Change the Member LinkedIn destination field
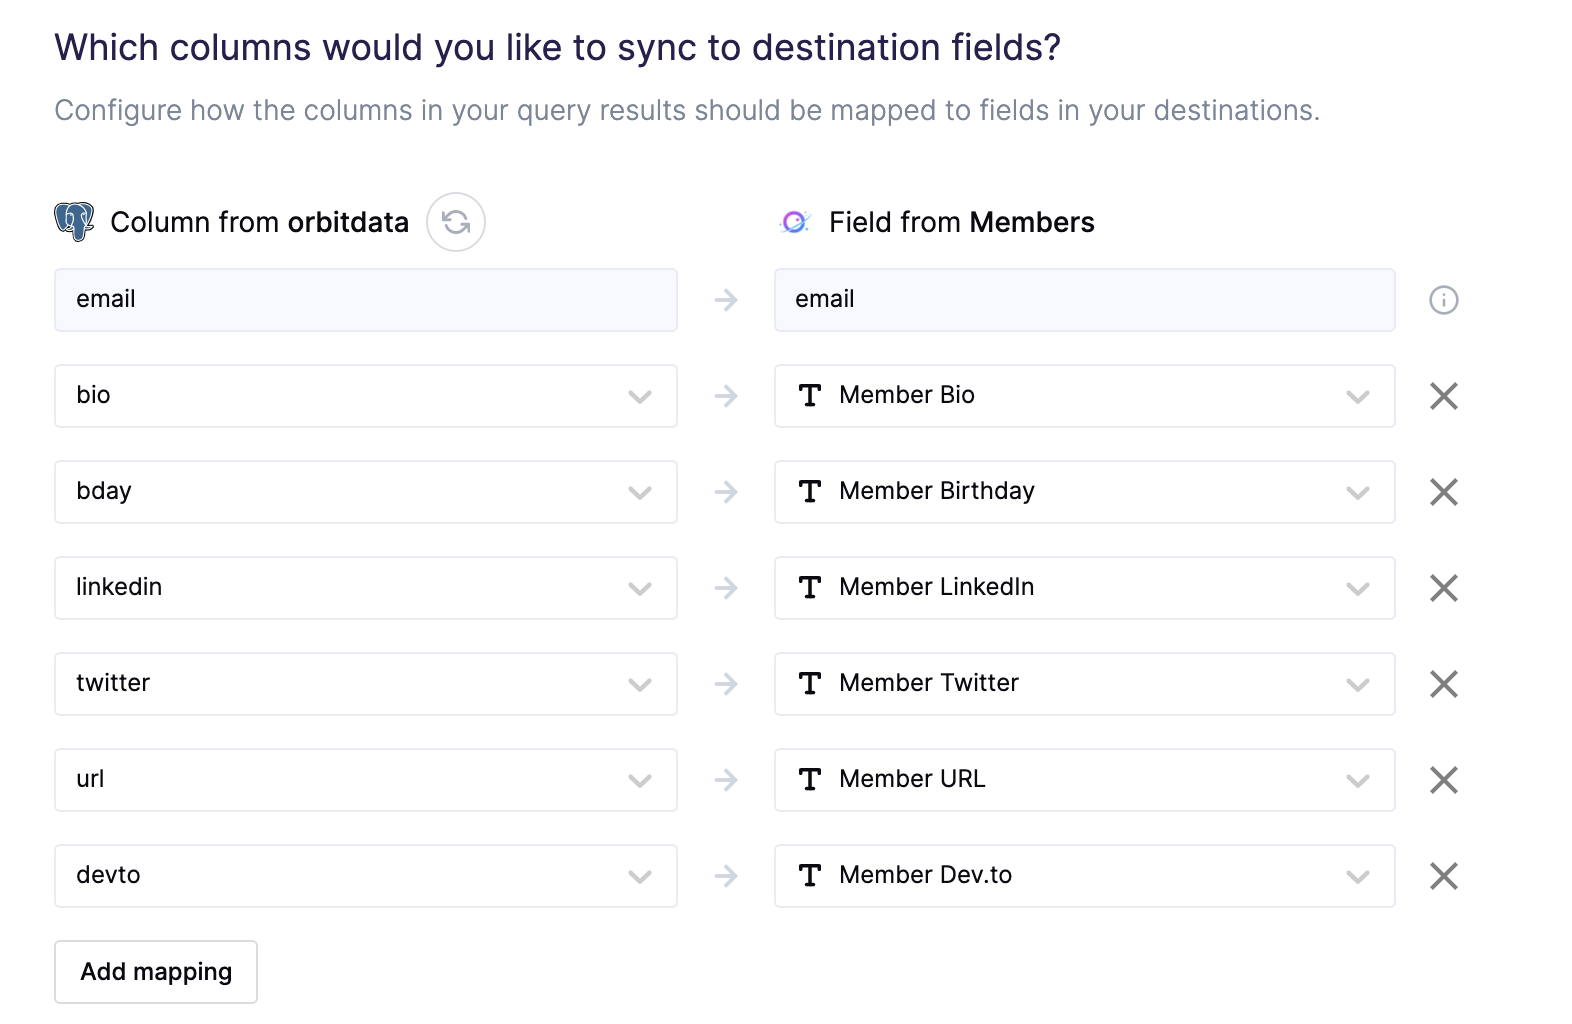This screenshot has height=1024, width=1572. point(1084,588)
